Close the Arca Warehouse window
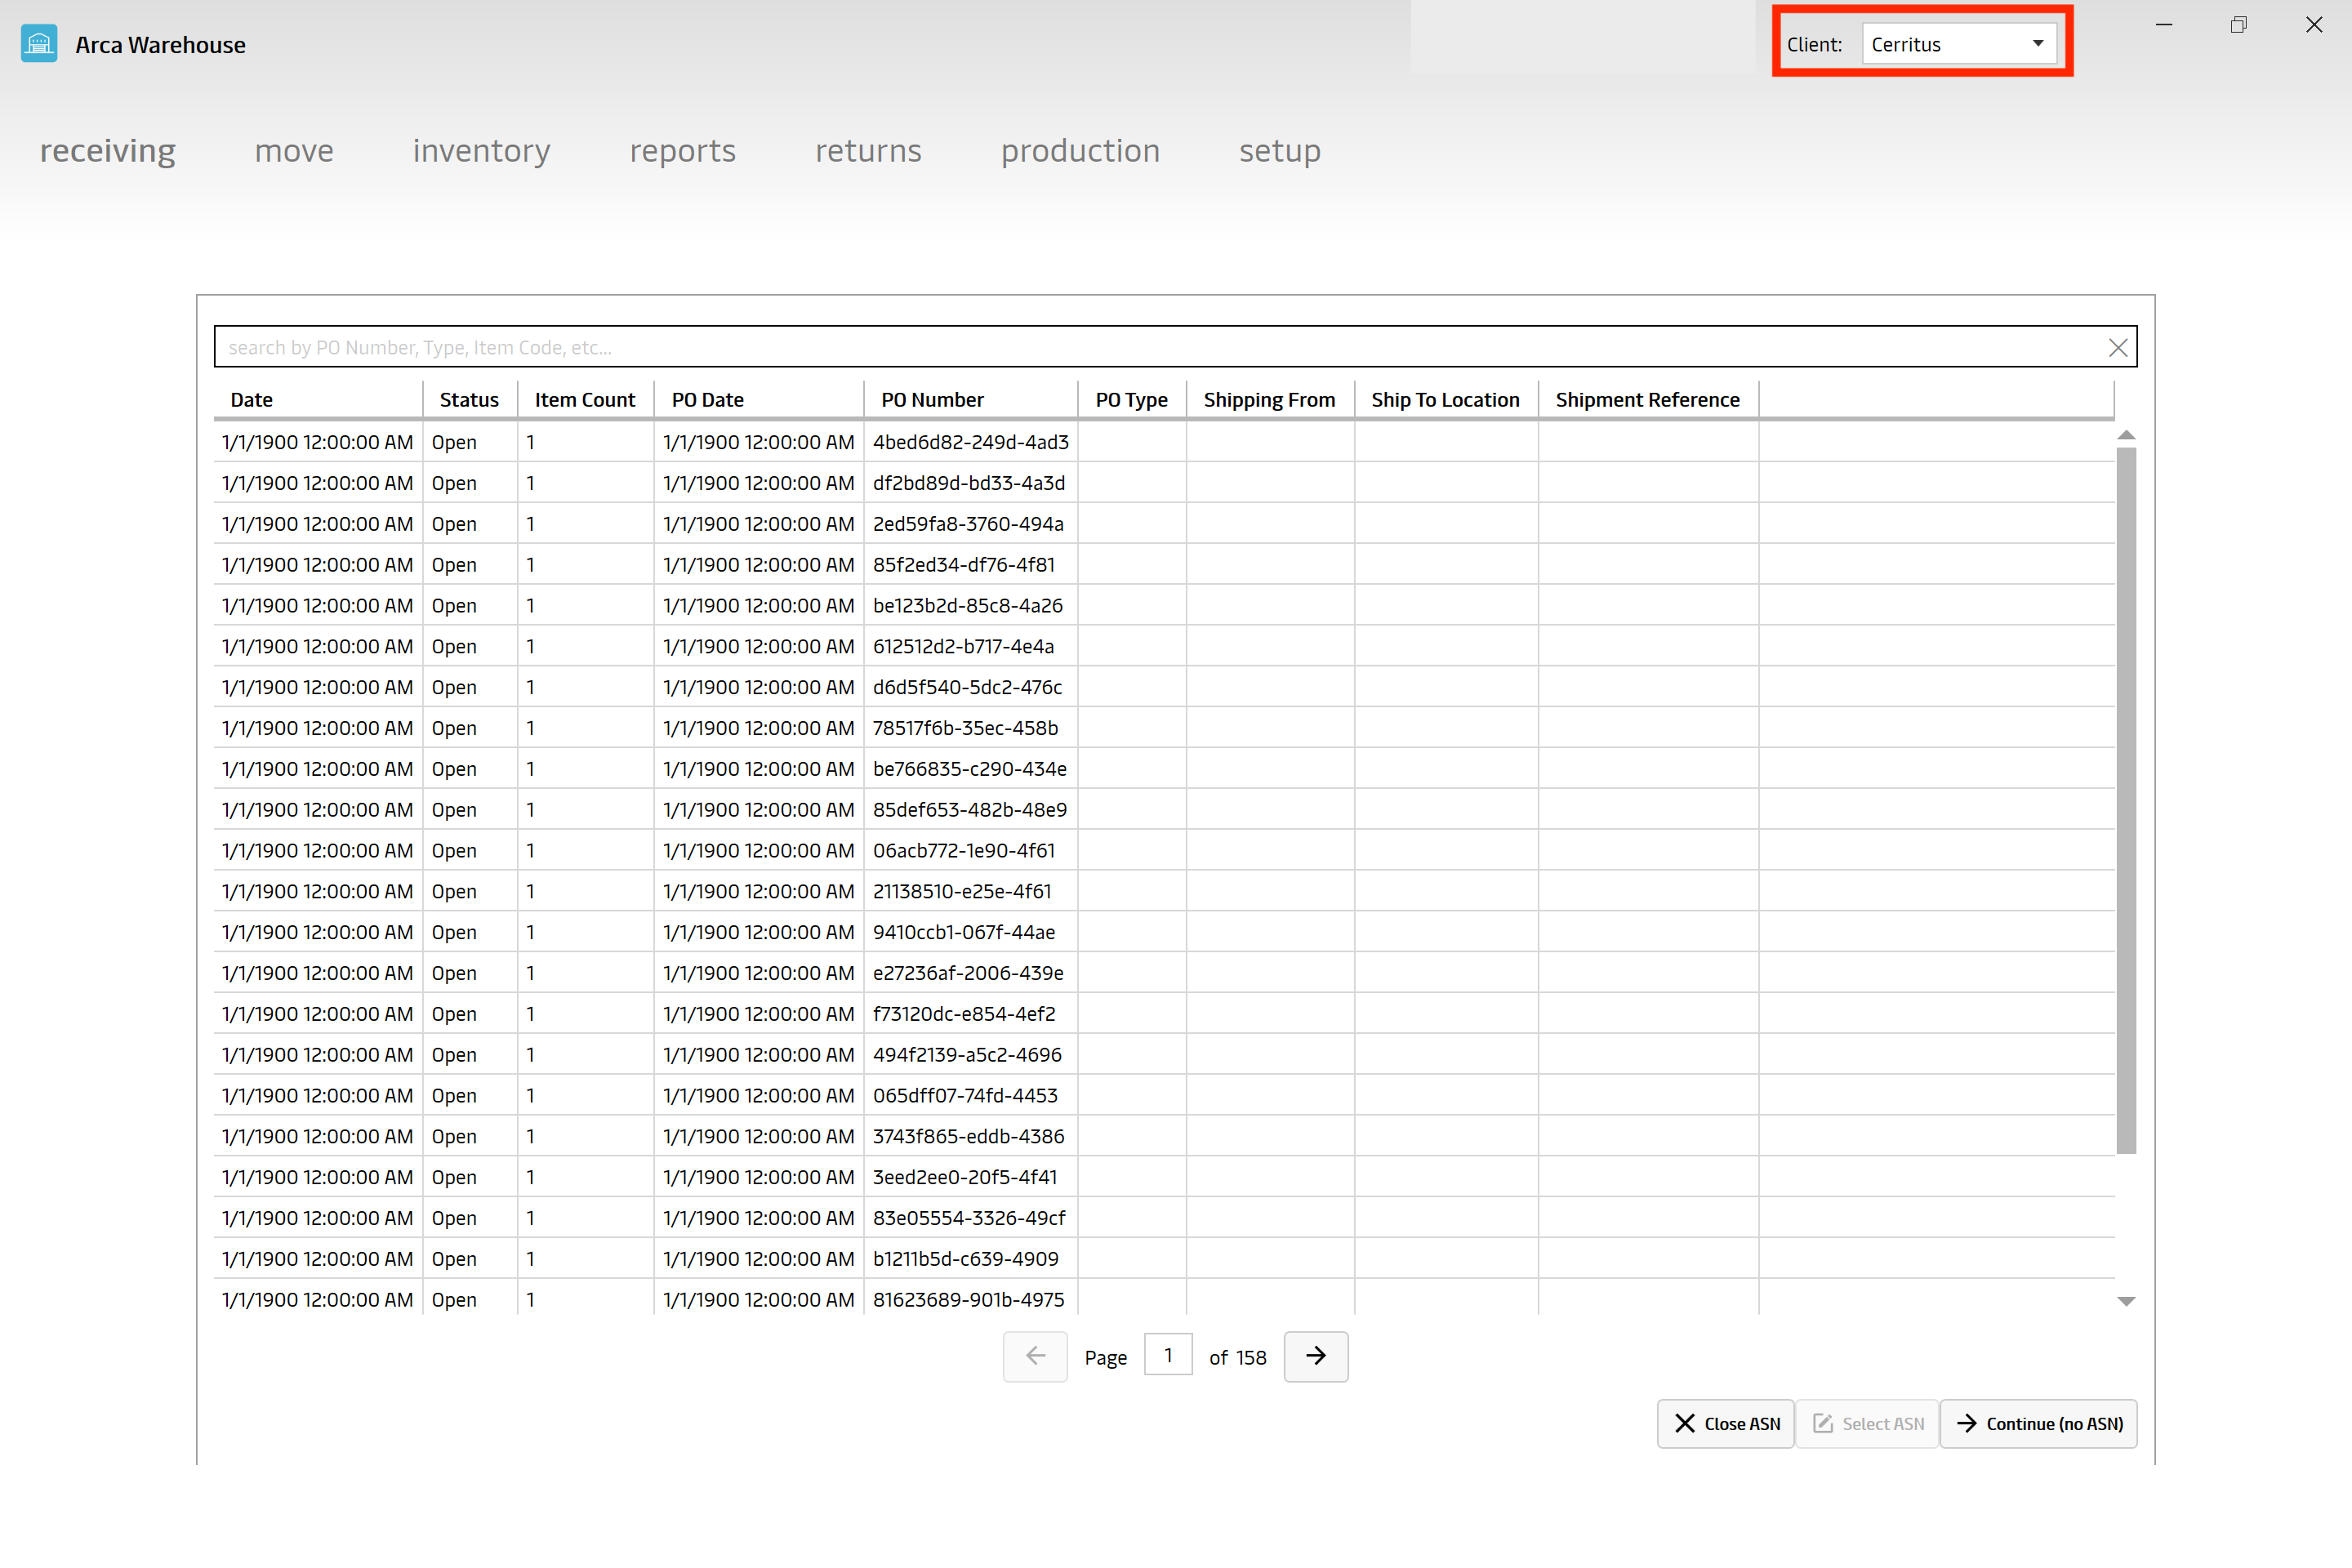The width and height of the screenshot is (2352, 1568). pos(2314,25)
